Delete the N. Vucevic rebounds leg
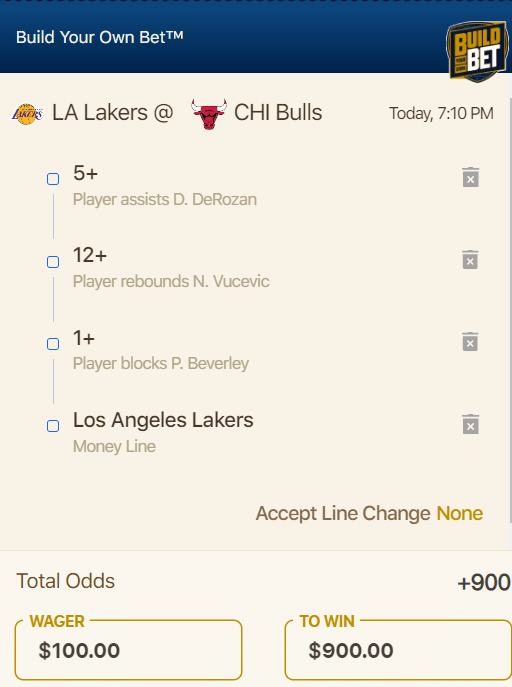 point(470,260)
